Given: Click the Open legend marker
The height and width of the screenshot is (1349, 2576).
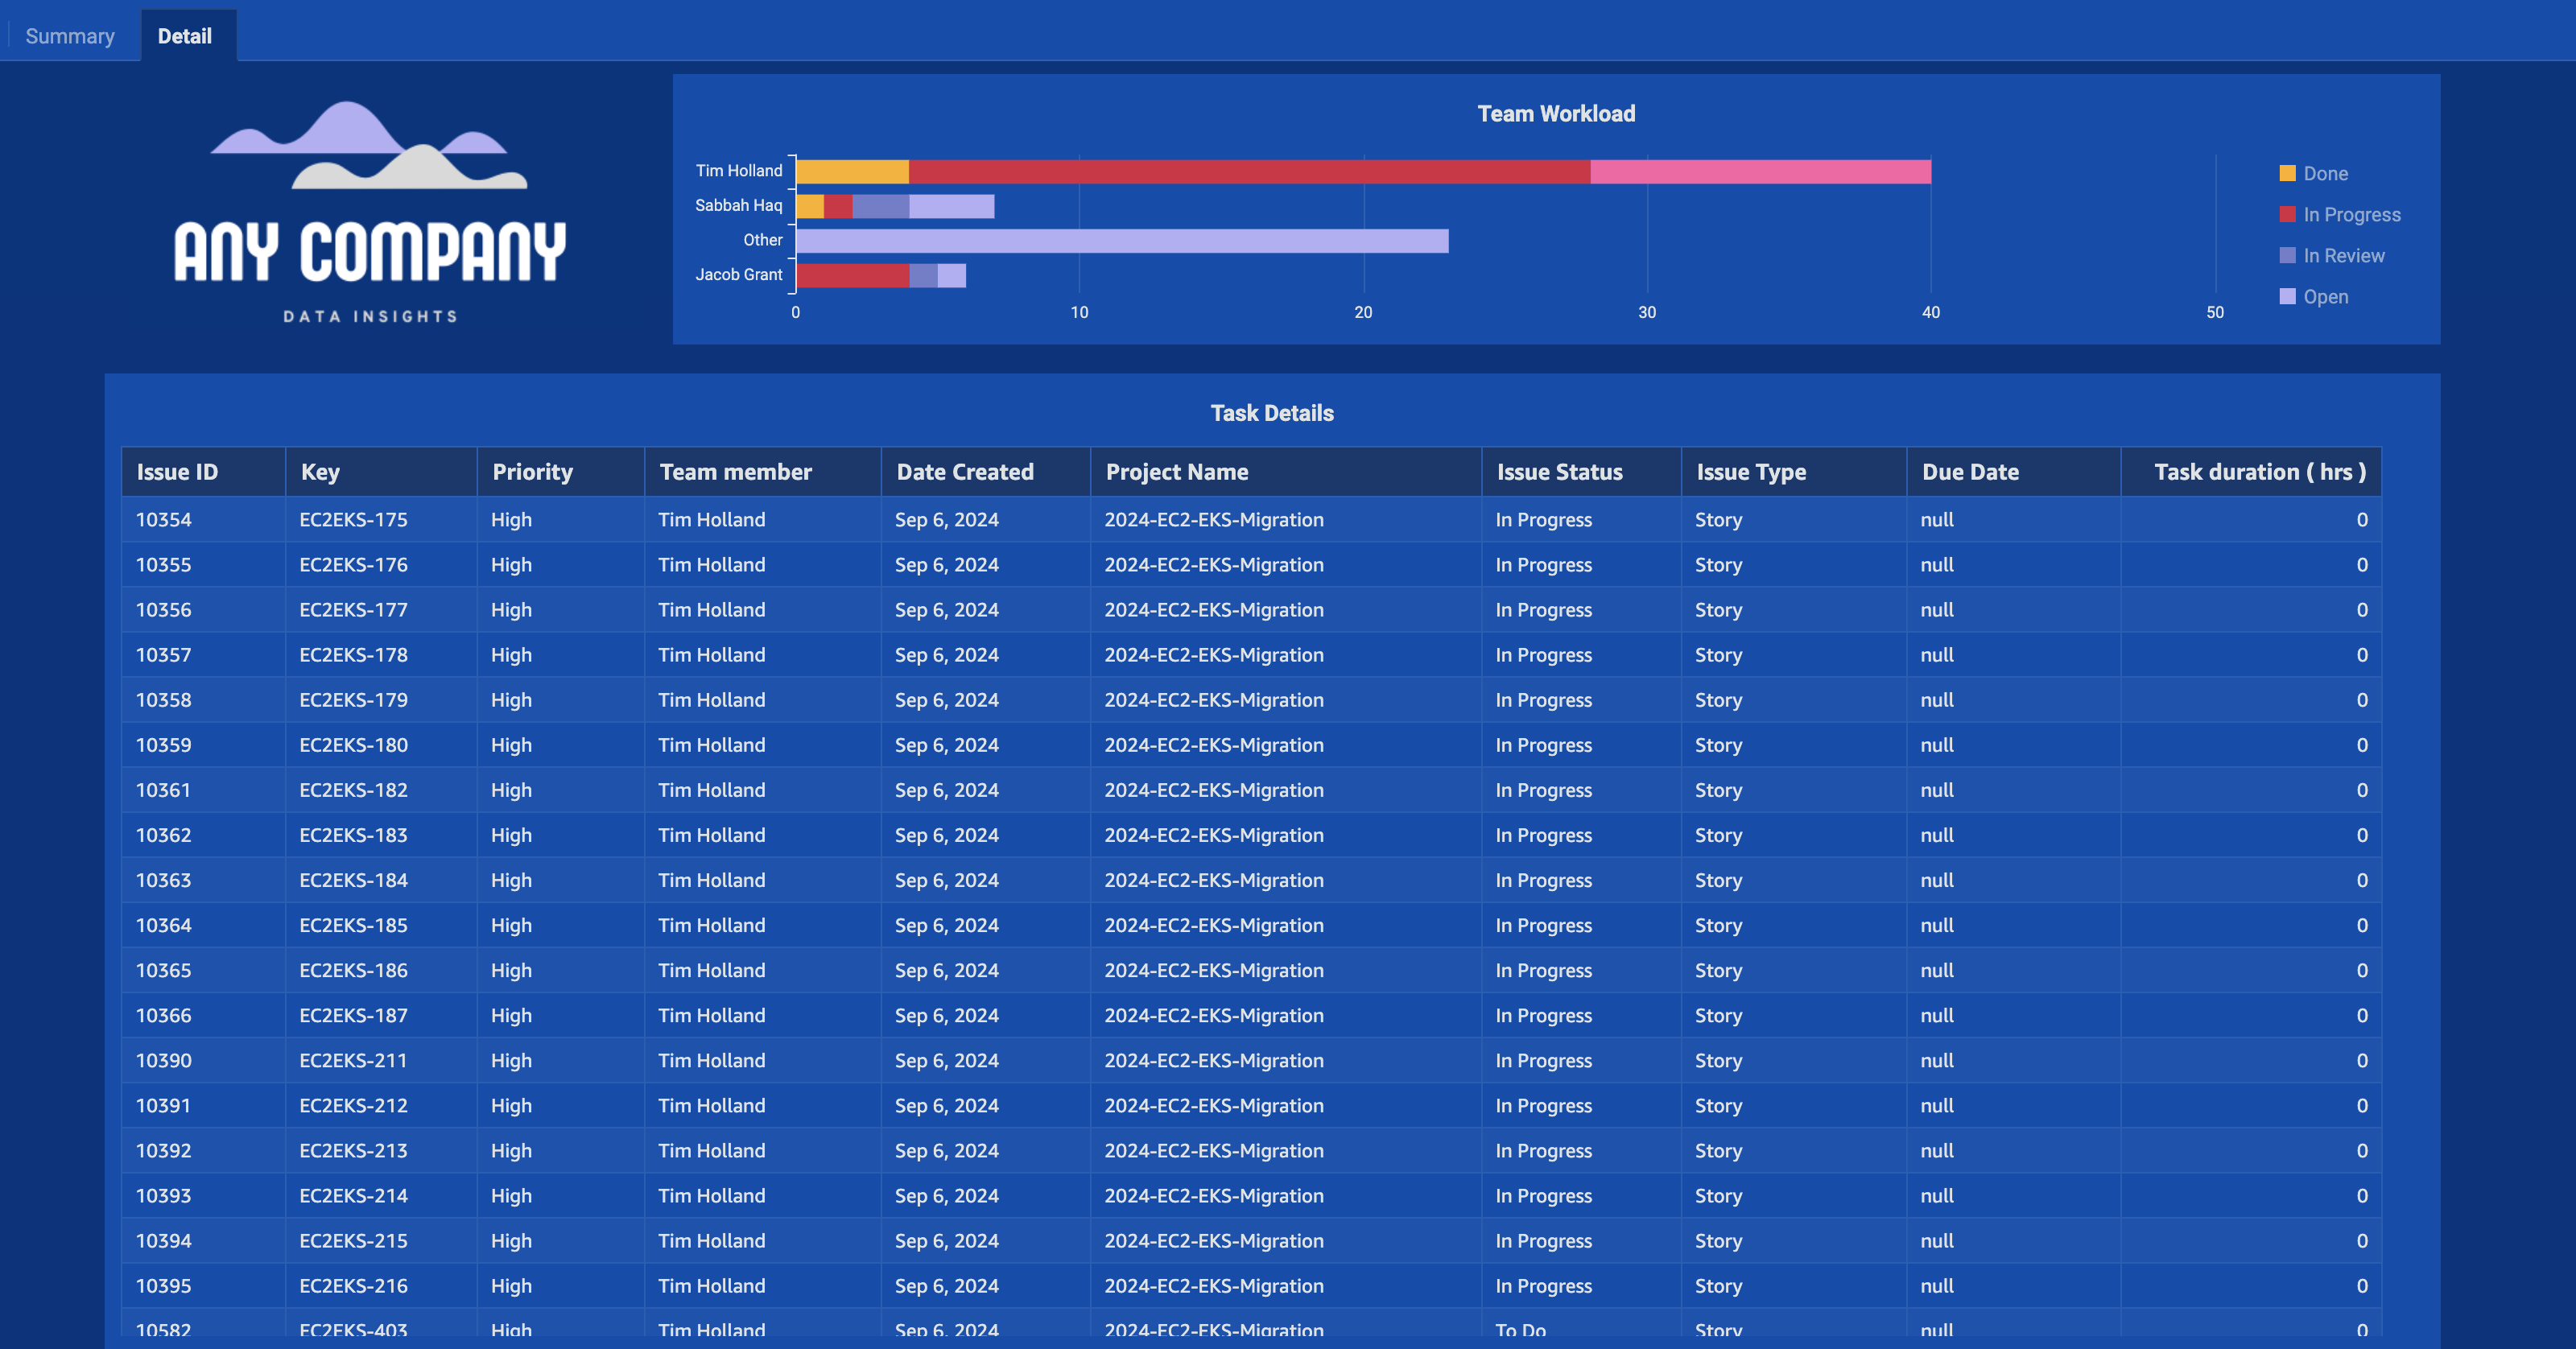Looking at the screenshot, I should (2287, 296).
